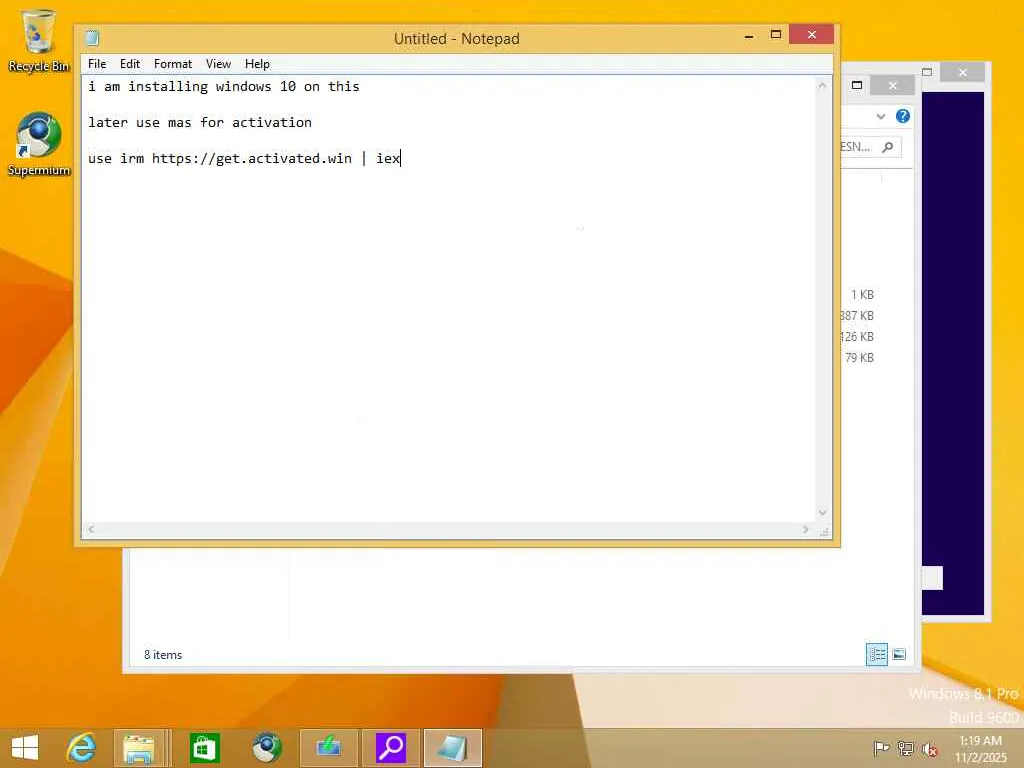Viewport: 1024px width, 768px height.
Task: Open Action Center flag in the system tray
Action: (881, 748)
